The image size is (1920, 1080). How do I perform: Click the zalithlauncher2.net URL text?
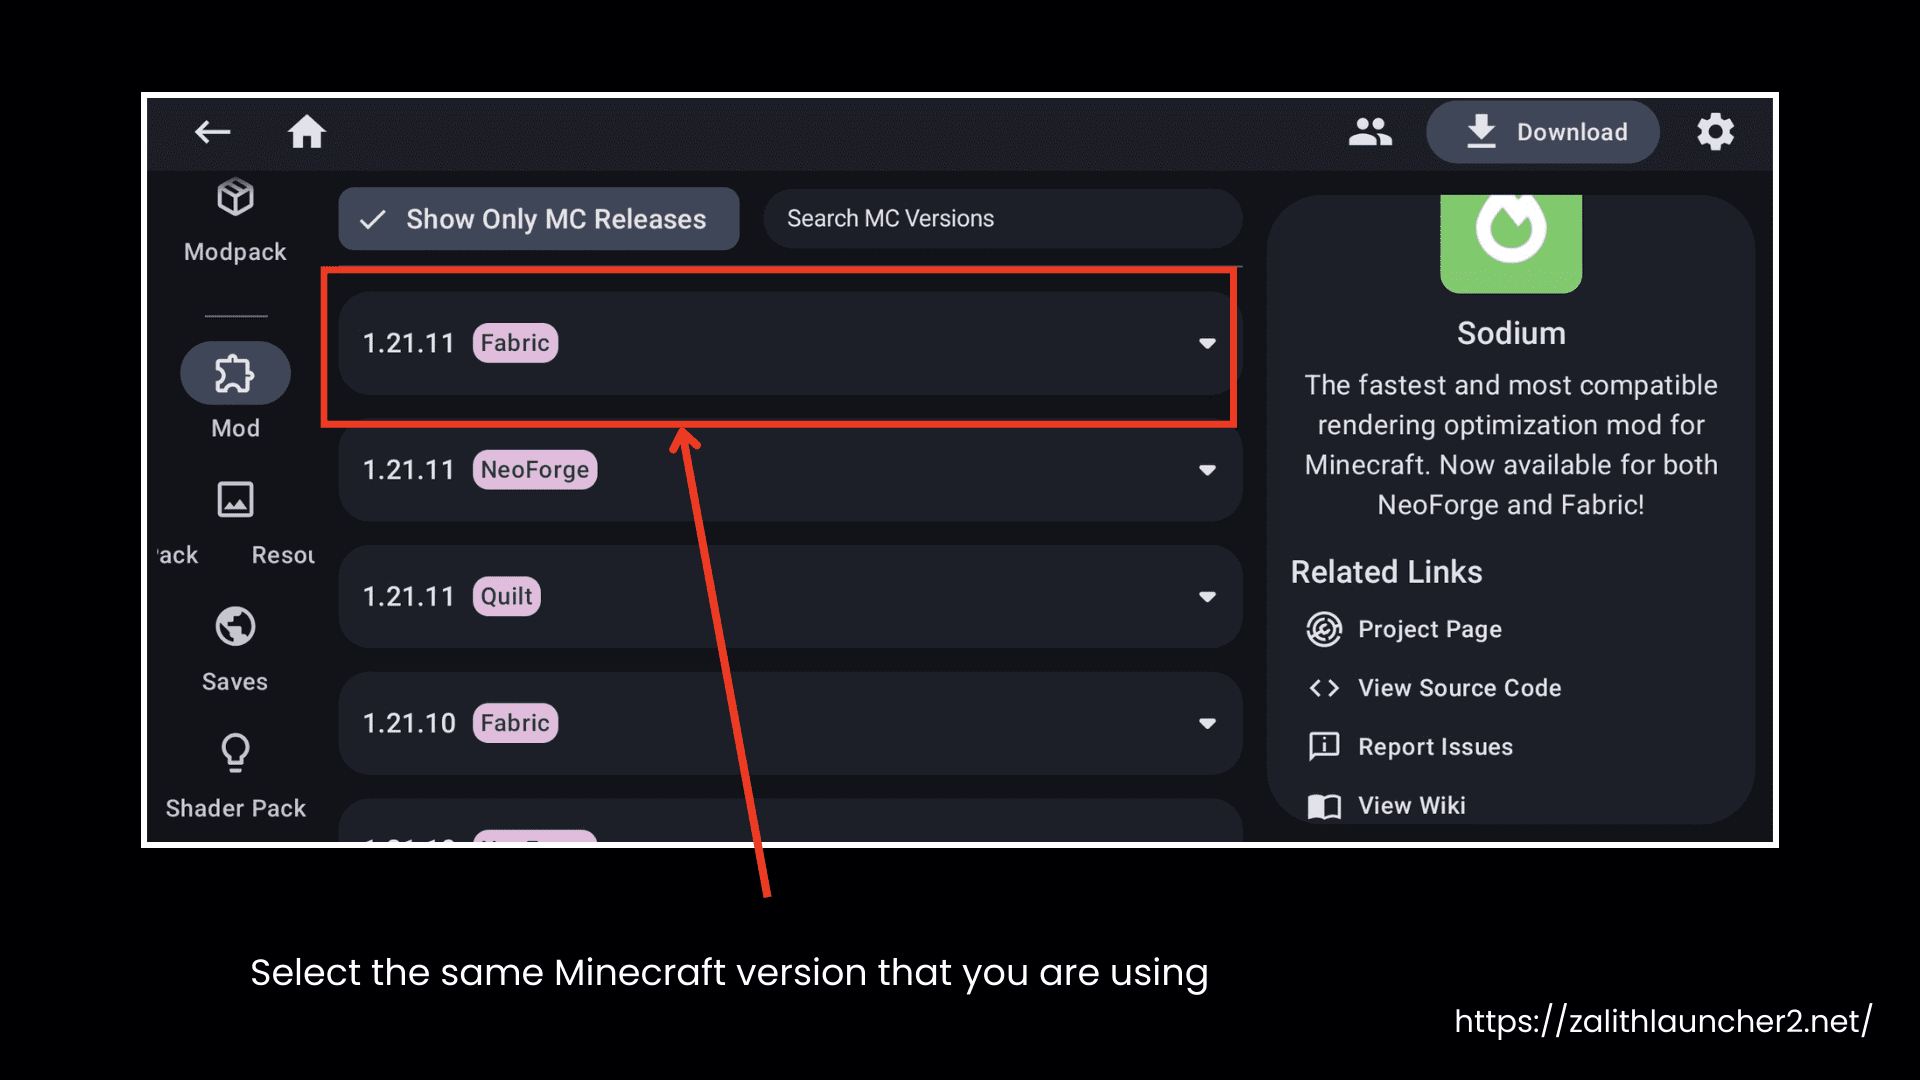click(1663, 1021)
